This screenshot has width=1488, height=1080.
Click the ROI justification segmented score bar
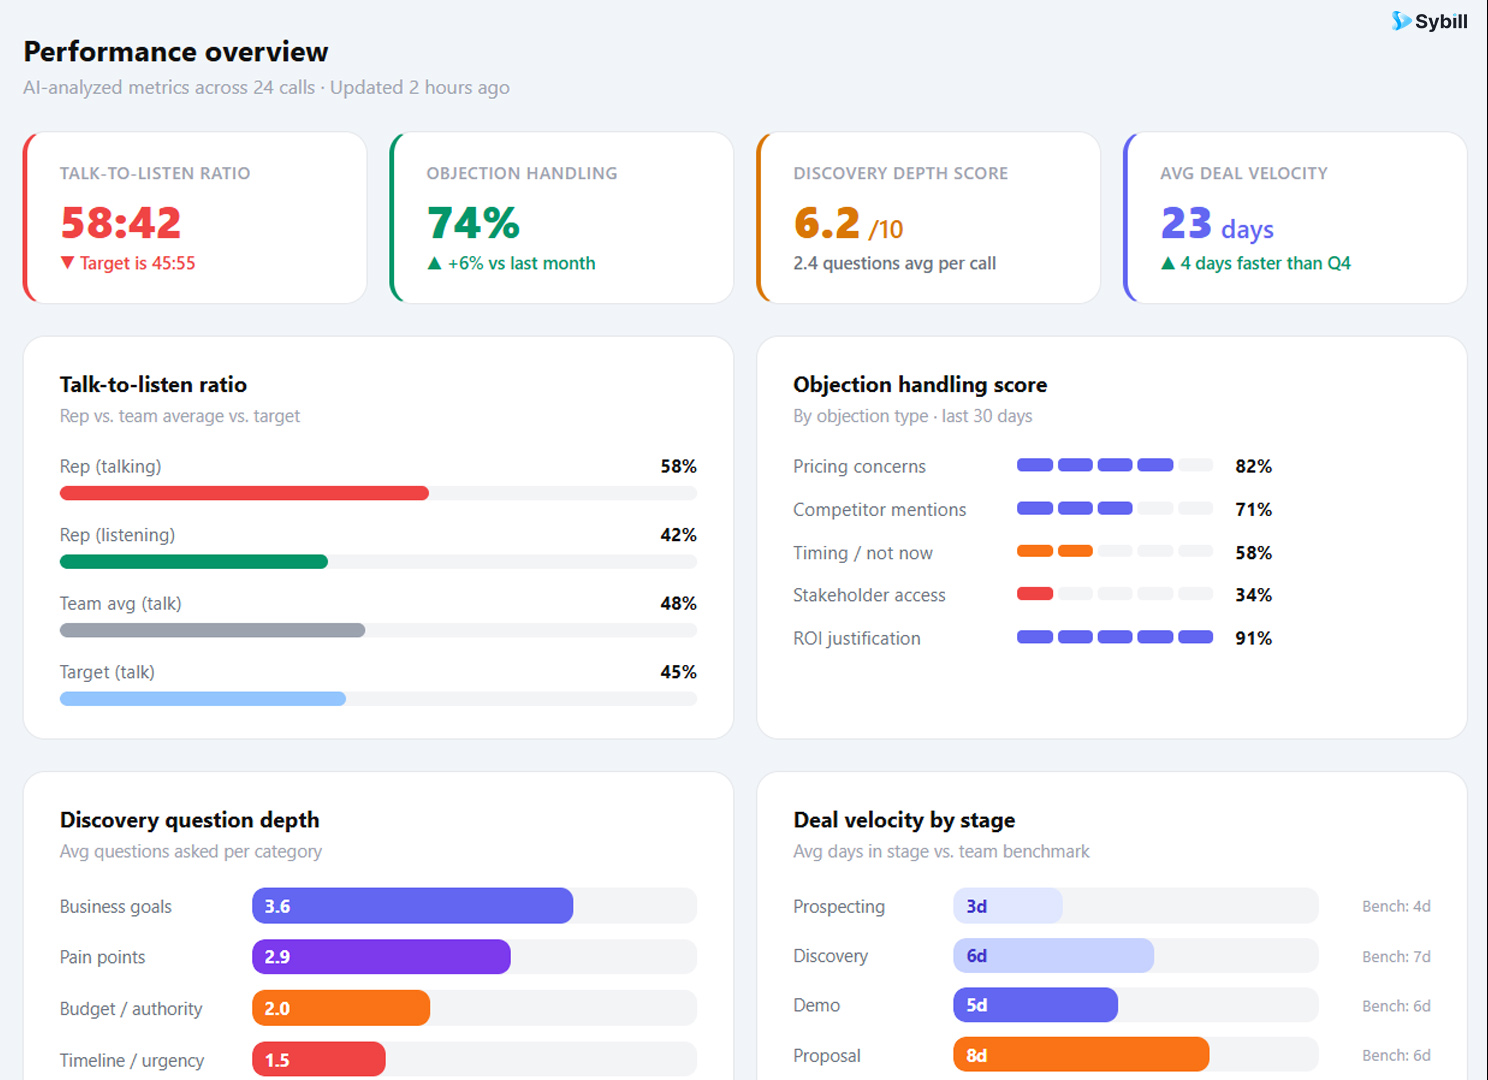pos(1115,637)
